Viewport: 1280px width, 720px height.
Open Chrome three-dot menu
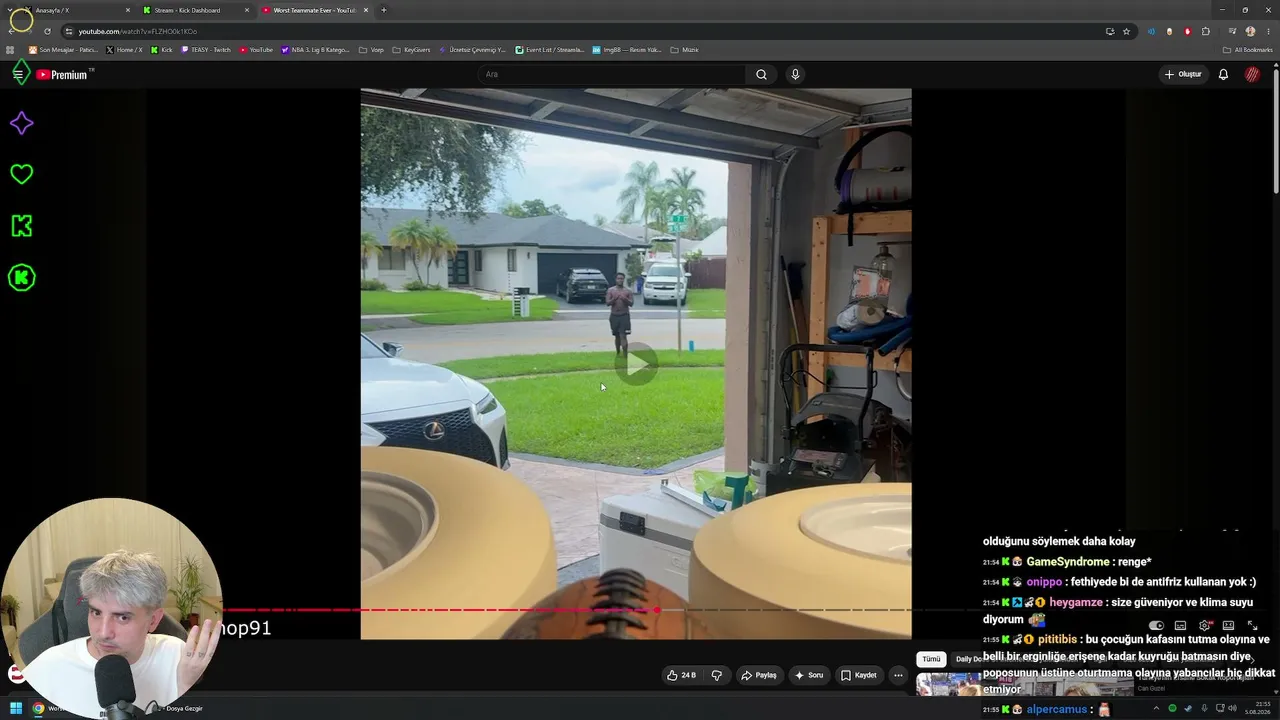[x=1268, y=31]
